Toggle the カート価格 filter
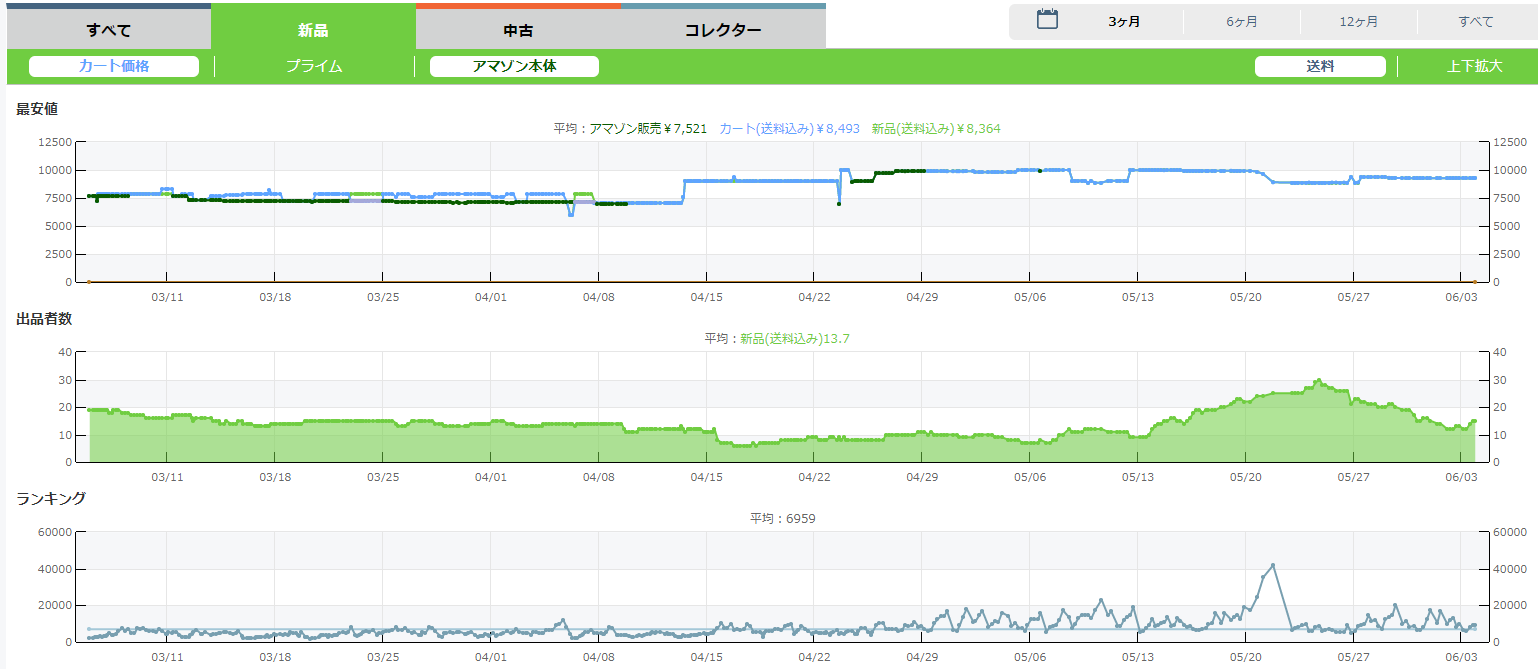Viewport: 1538px width, 669px height. 114,66
